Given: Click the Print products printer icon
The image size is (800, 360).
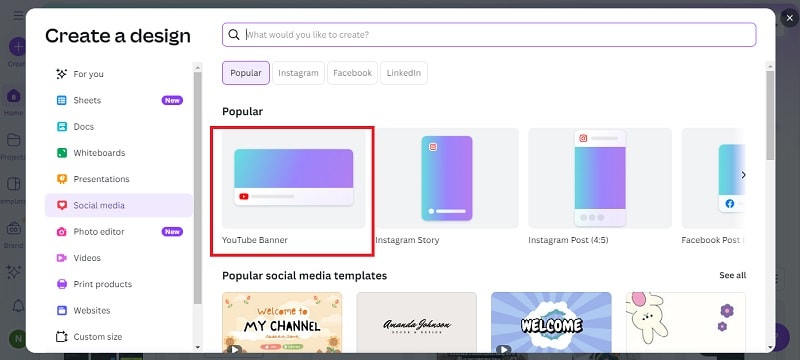Looking at the screenshot, I should click(62, 284).
